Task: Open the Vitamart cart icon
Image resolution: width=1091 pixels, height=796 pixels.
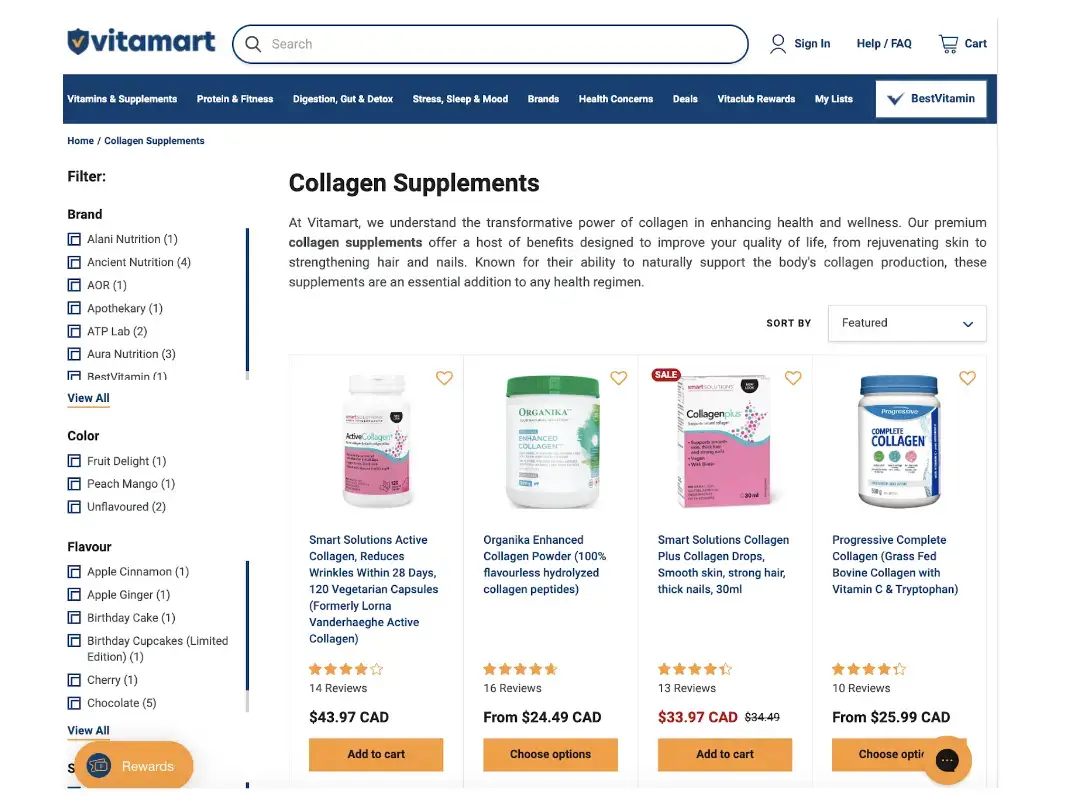Action: point(946,43)
